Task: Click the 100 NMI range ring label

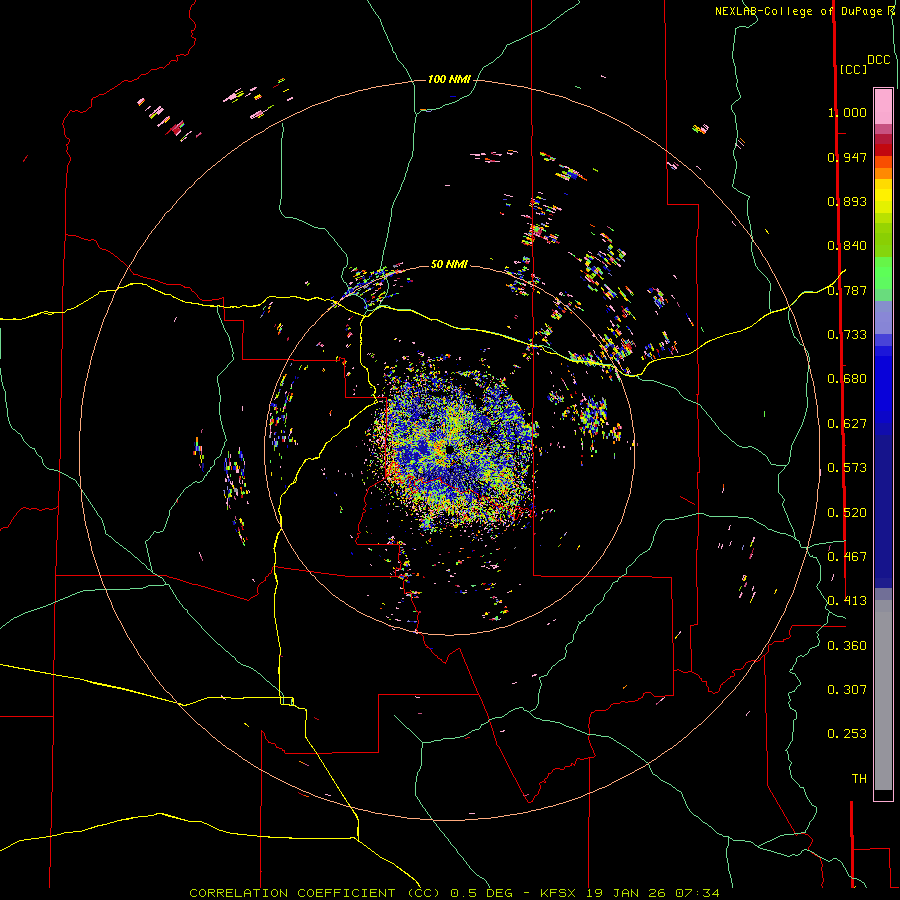Action: click(x=449, y=79)
